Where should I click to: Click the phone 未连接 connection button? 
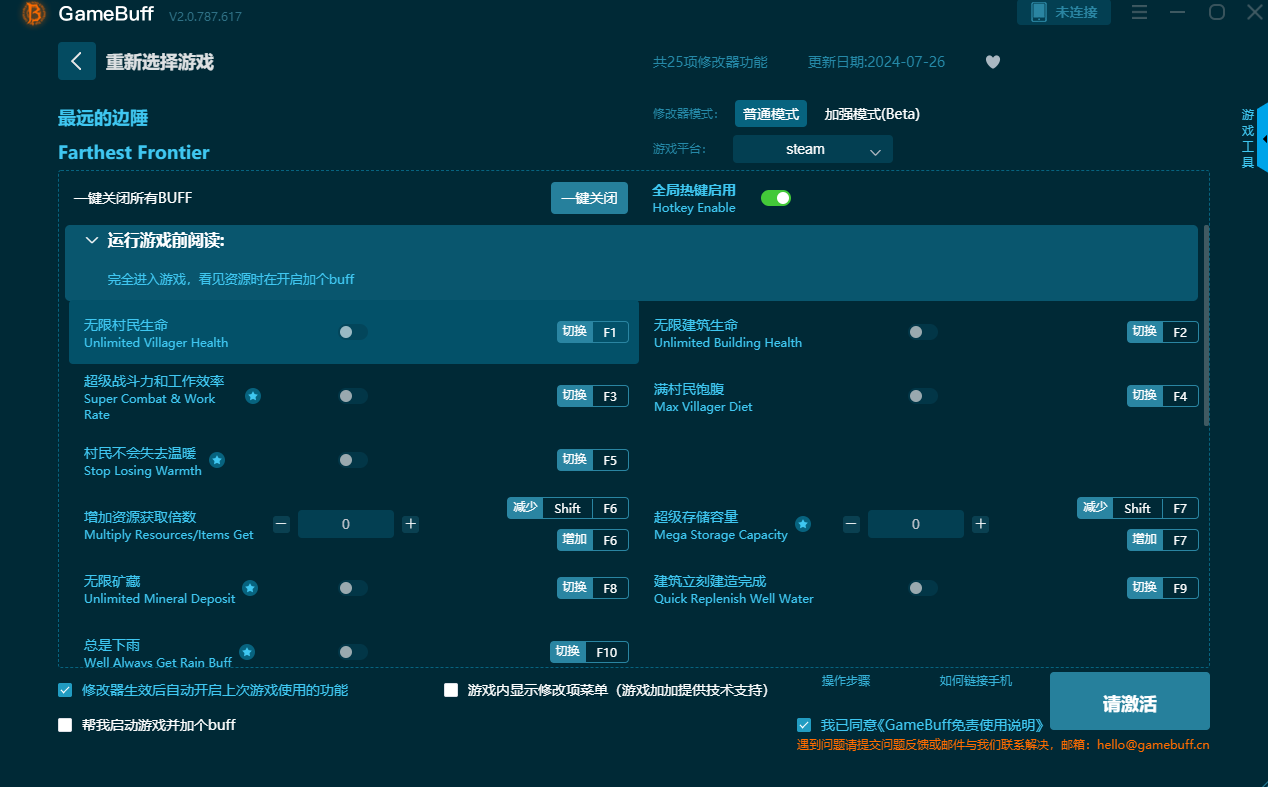click(1064, 12)
